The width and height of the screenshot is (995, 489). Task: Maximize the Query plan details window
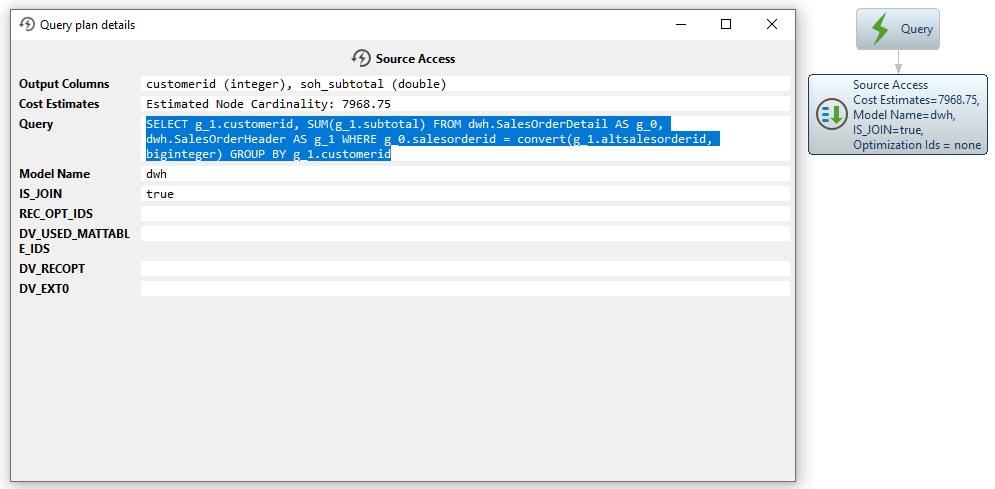click(x=726, y=24)
